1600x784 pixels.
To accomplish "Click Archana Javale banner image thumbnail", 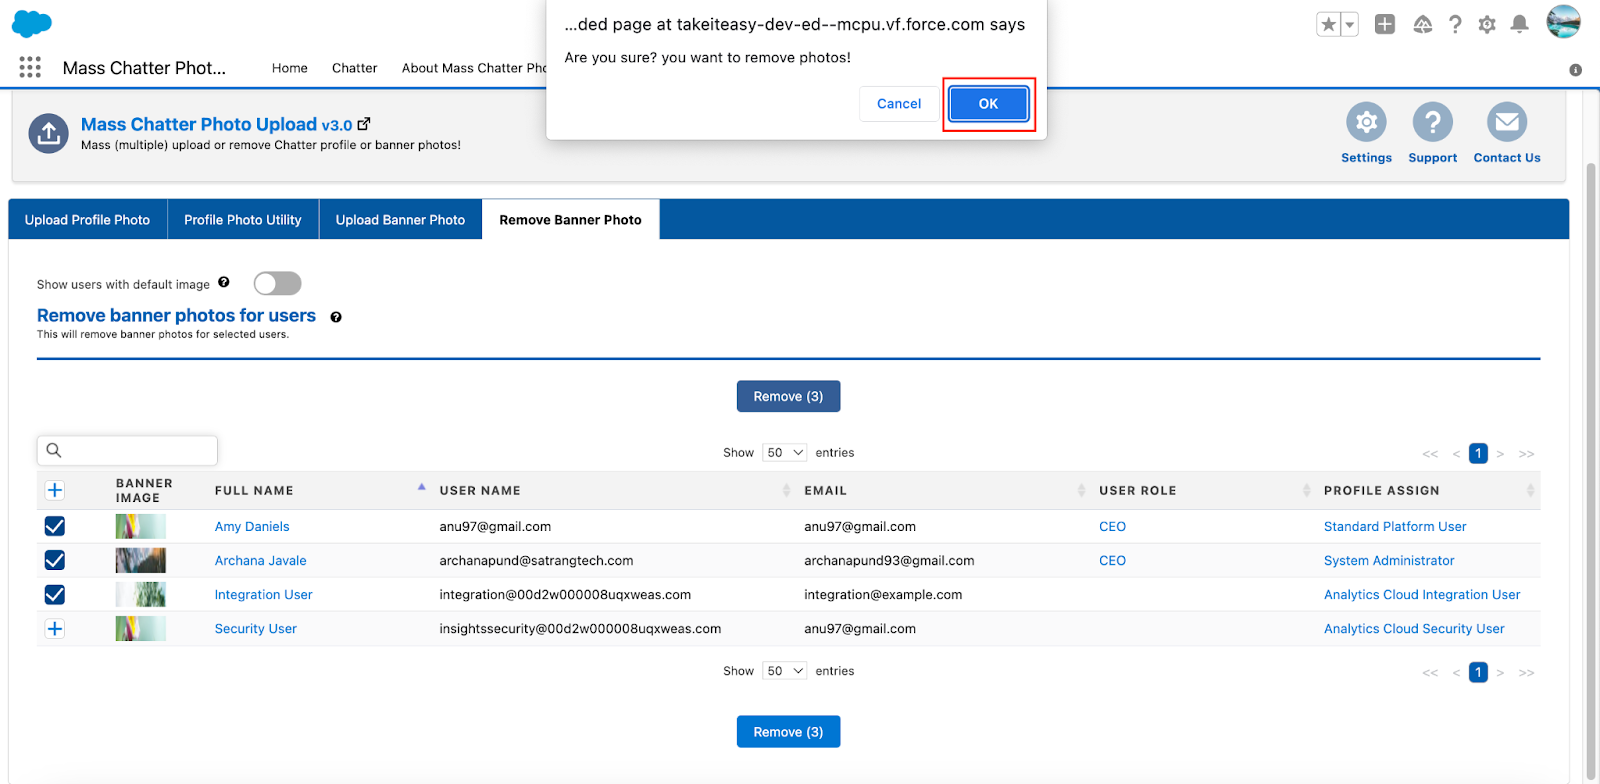I will tap(140, 560).
